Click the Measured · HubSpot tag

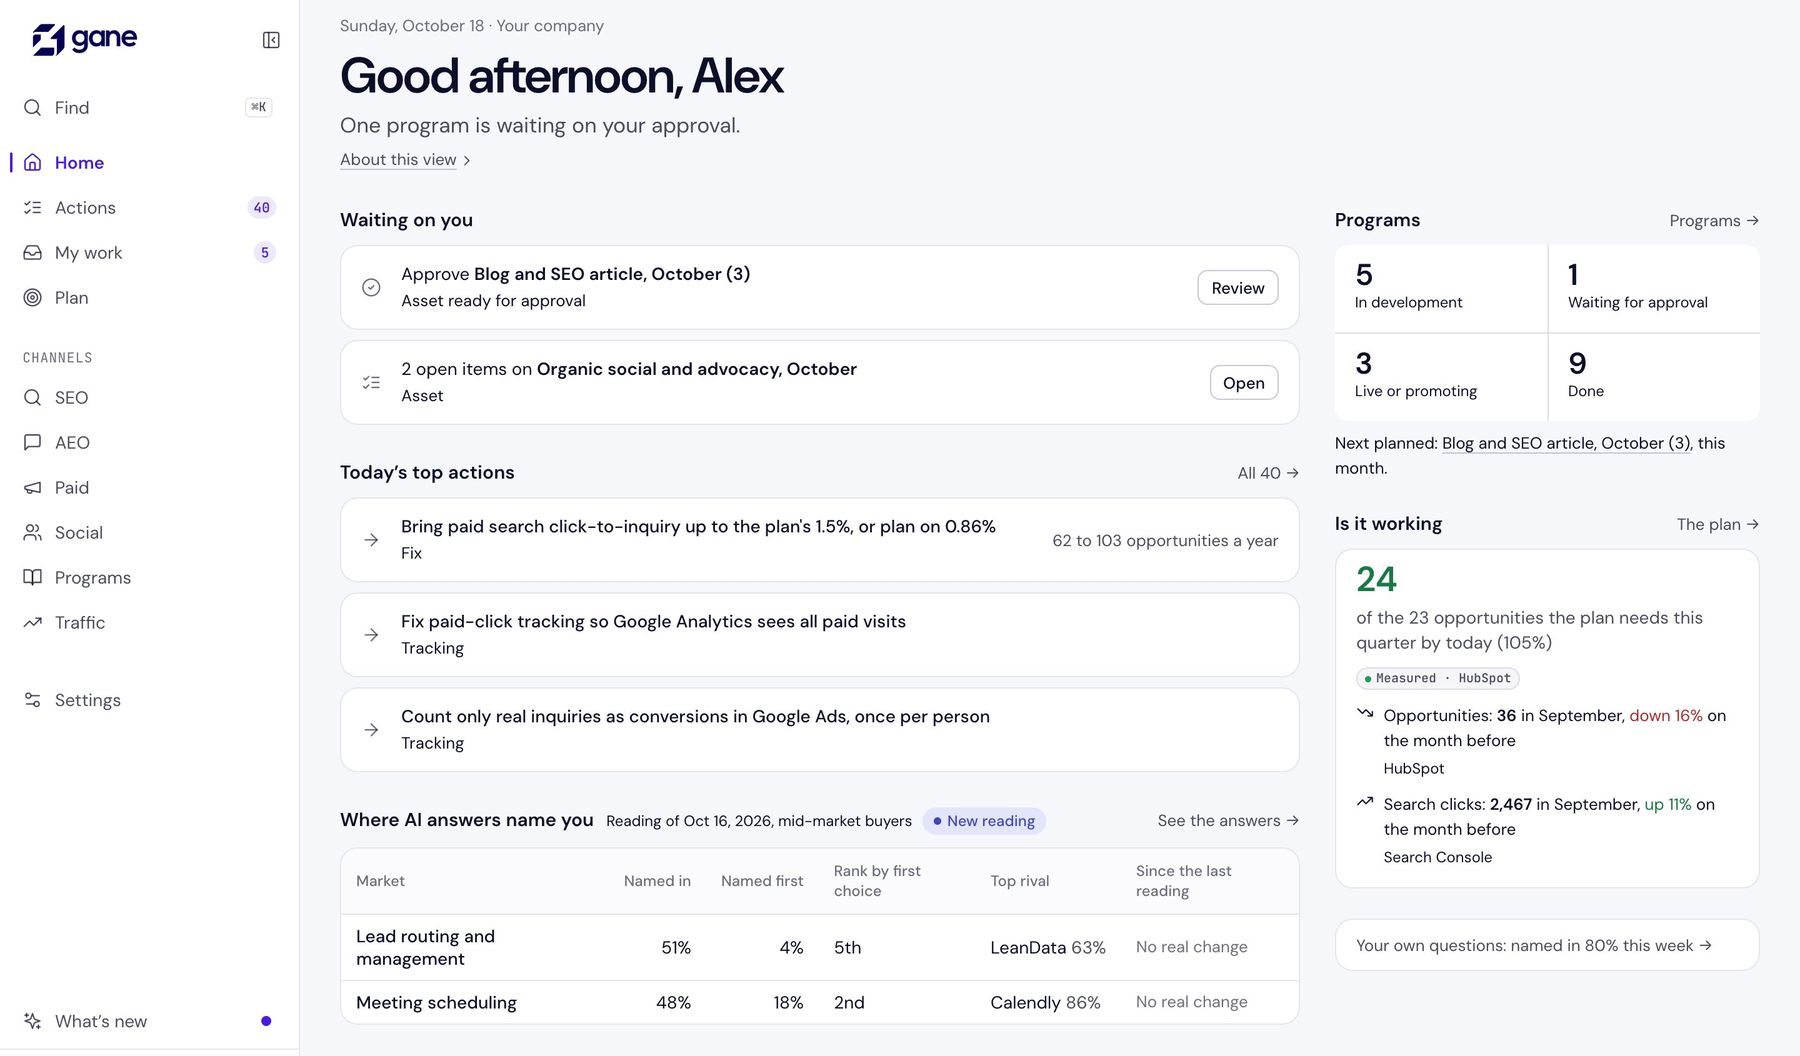click(x=1437, y=678)
